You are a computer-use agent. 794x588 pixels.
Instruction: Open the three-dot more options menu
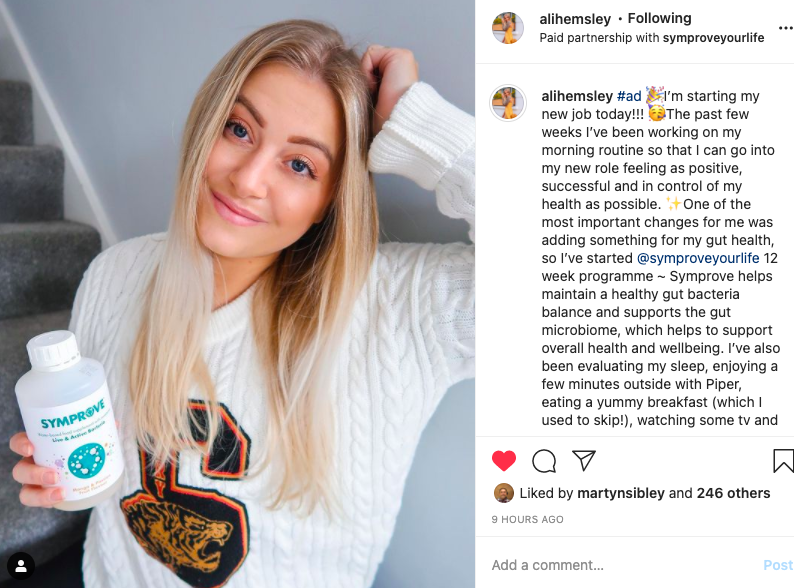pos(786,28)
